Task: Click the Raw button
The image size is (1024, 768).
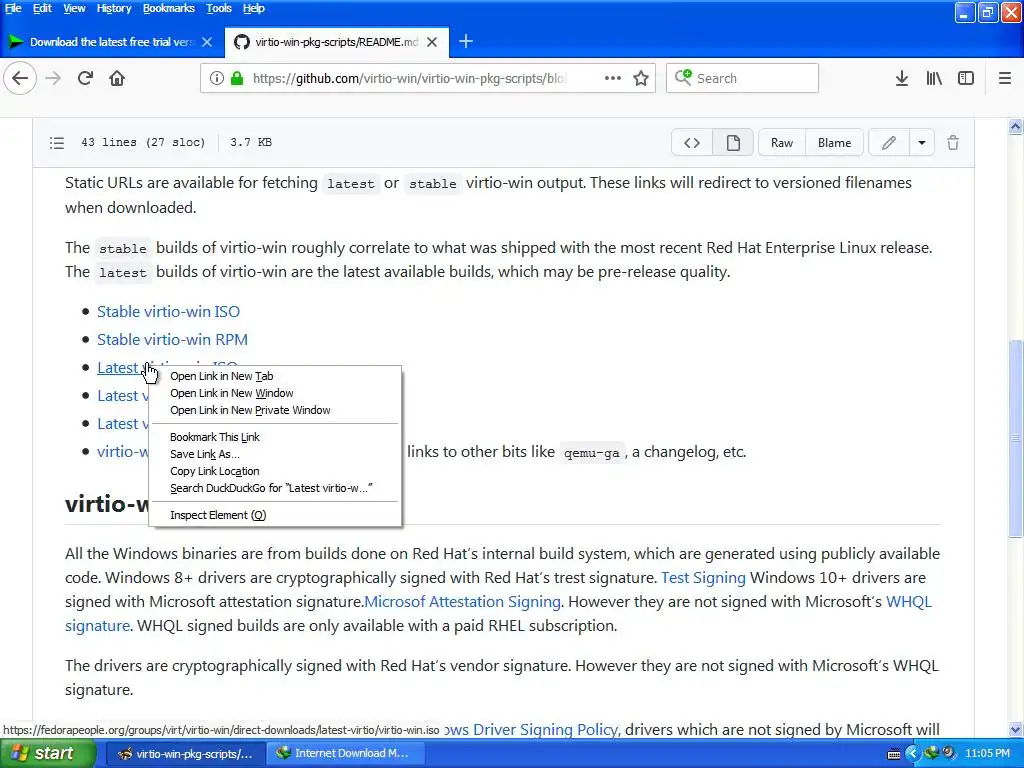Action: pos(782,143)
